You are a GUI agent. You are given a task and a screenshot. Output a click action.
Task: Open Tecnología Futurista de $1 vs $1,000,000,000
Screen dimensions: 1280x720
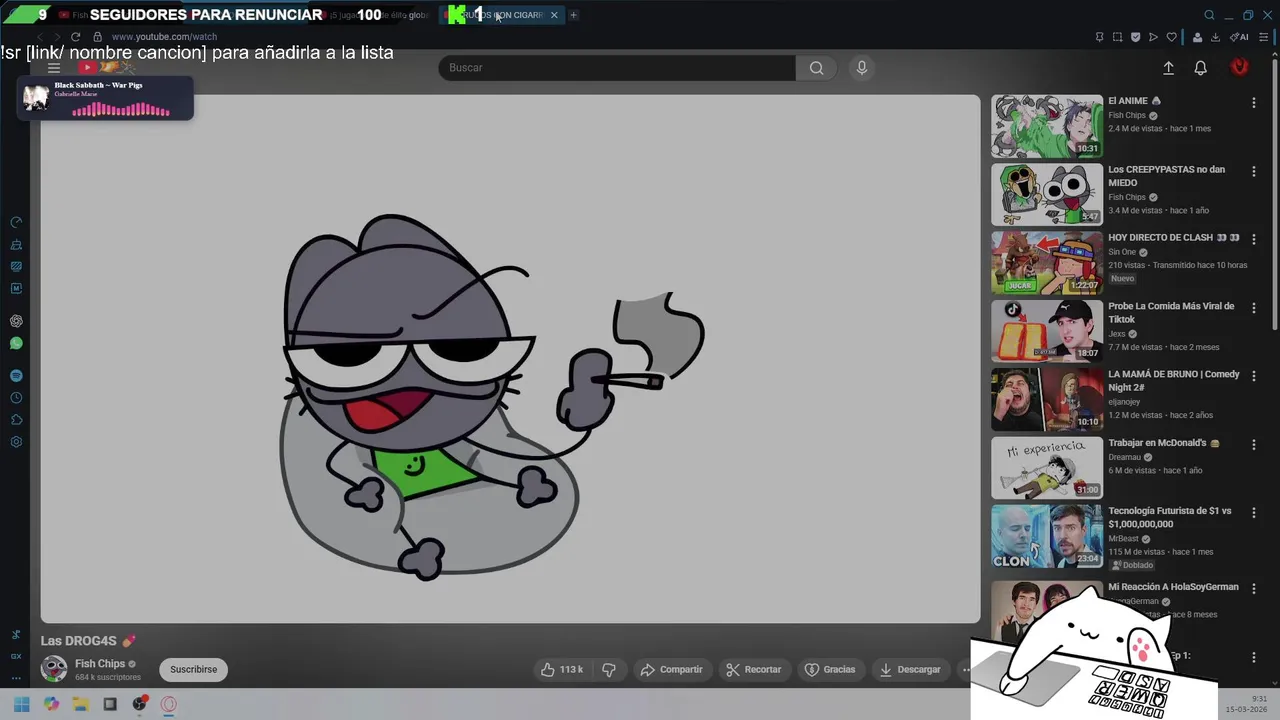coord(1170,517)
